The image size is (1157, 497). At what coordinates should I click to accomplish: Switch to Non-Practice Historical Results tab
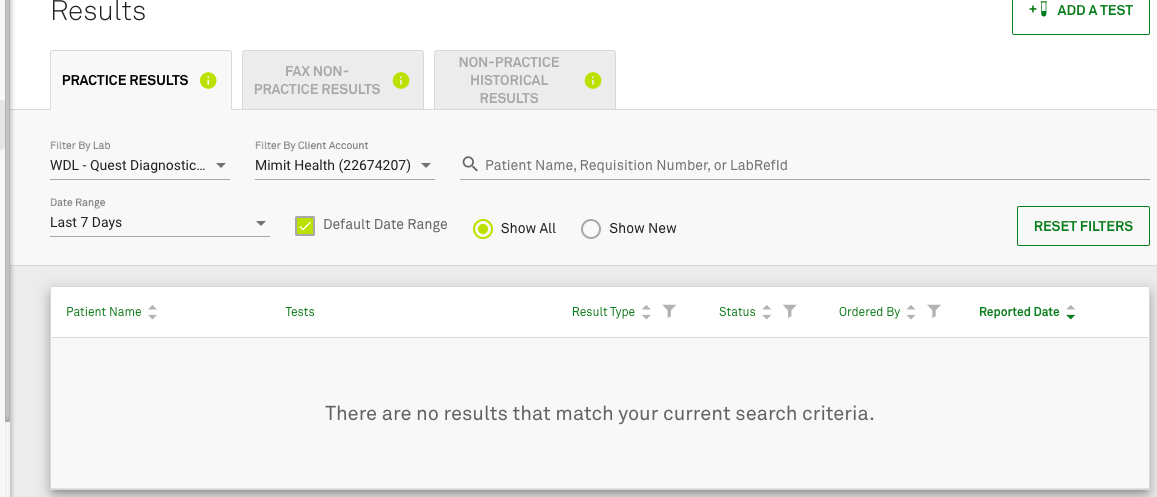tap(509, 80)
